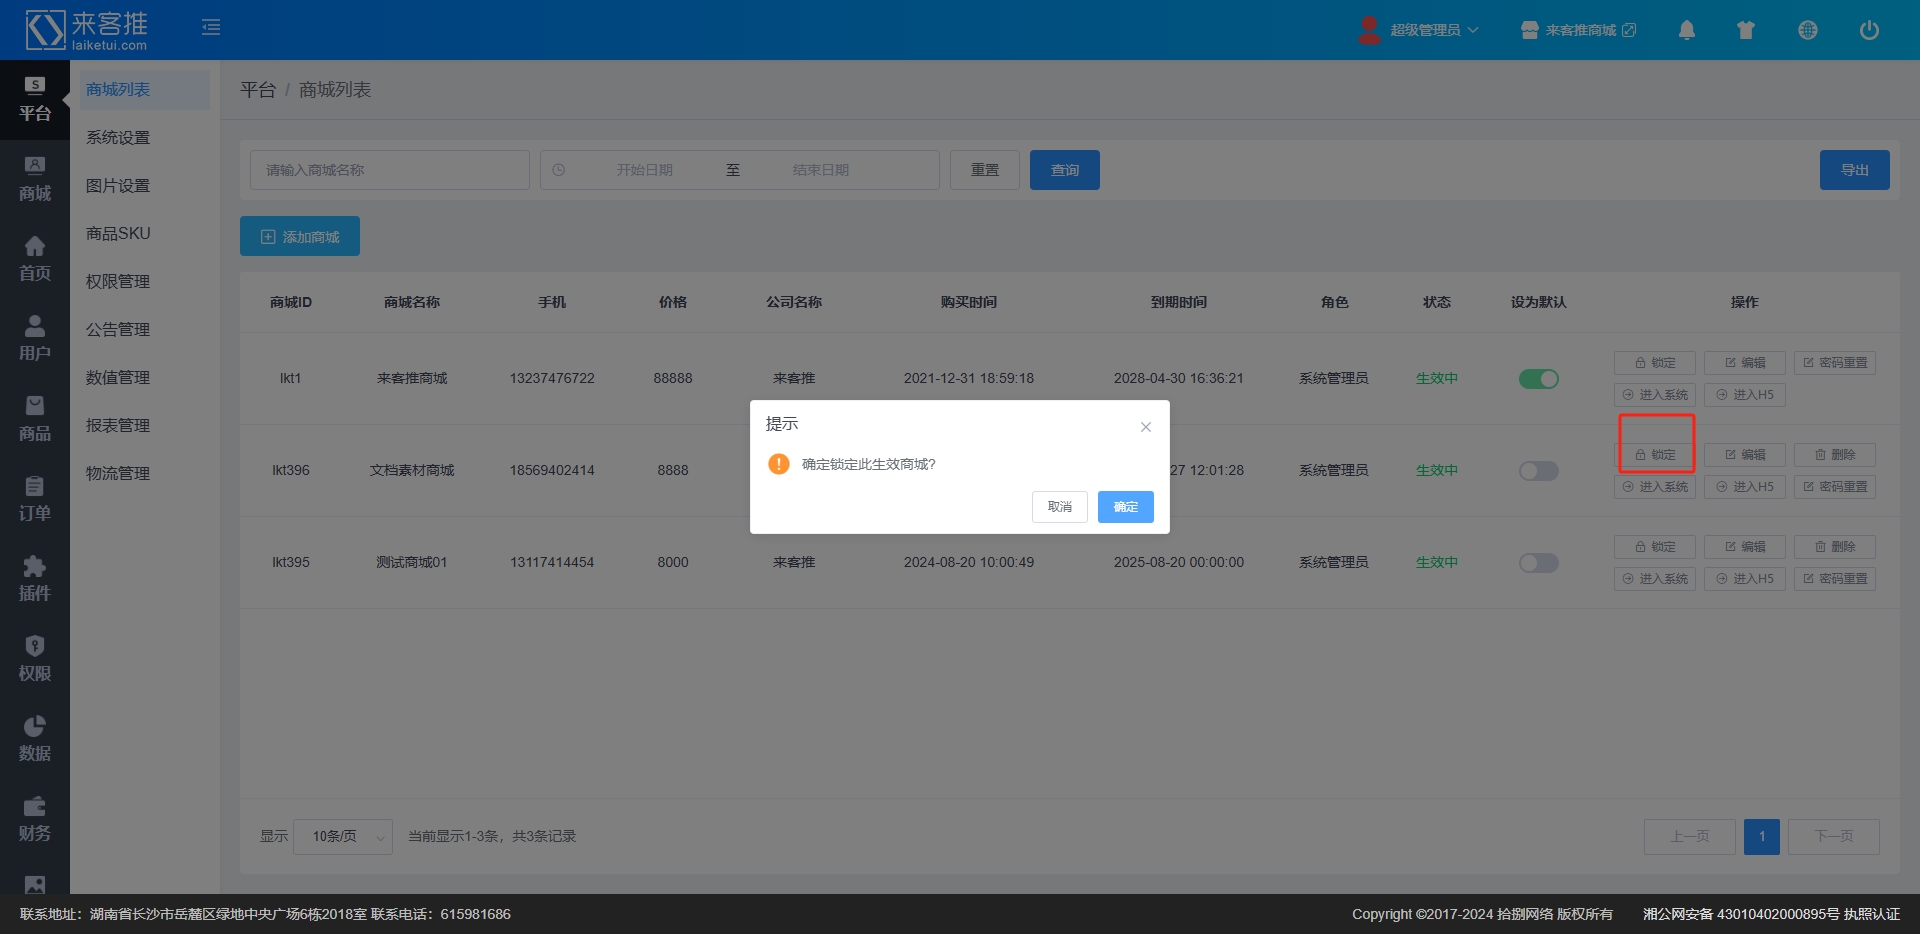Click the notification bell icon
The width and height of the screenshot is (1920, 934).
1686,30
